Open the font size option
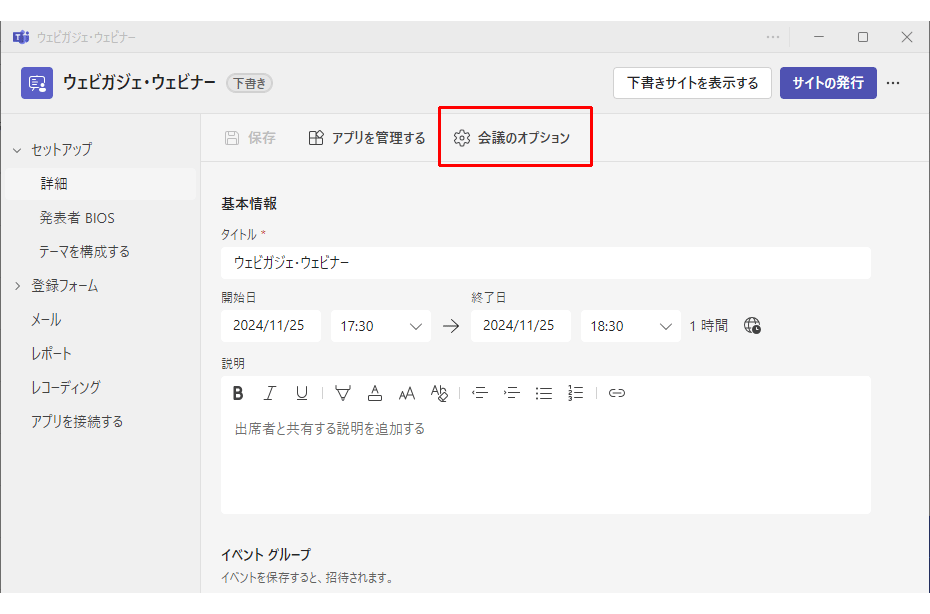 pyautogui.click(x=407, y=393)
